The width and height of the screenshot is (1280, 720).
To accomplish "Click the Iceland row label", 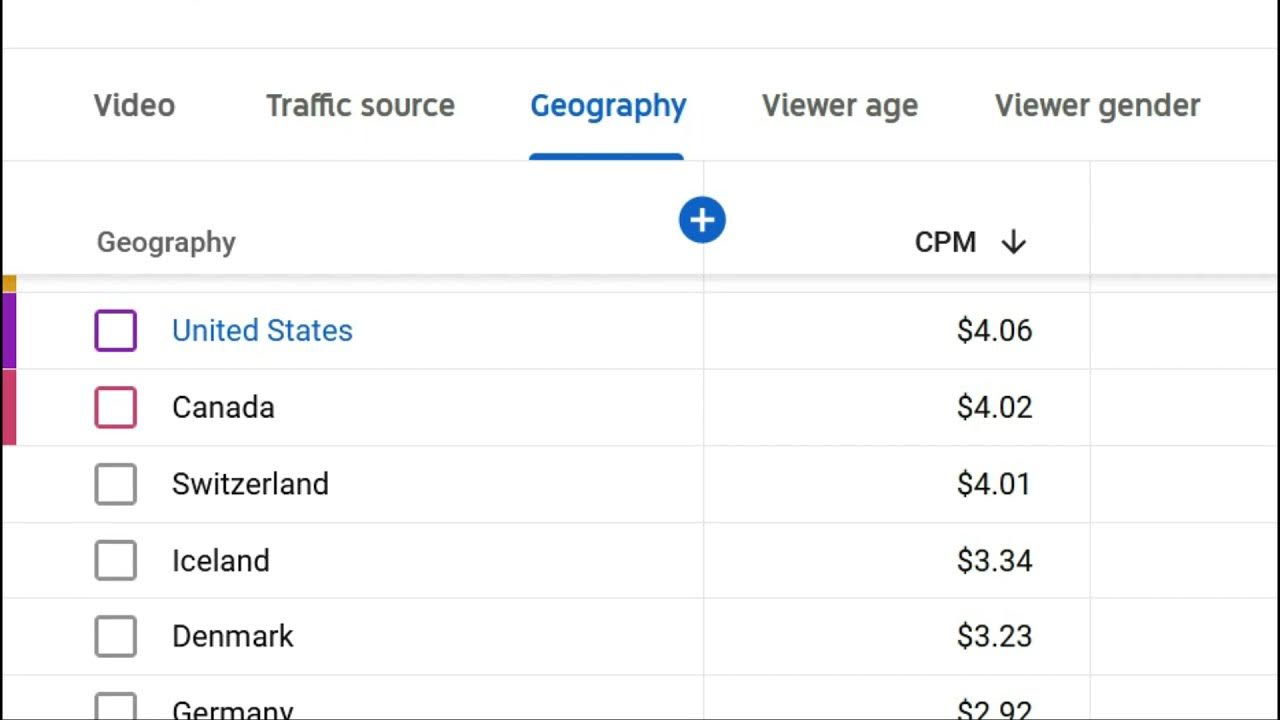I will (221, 561).
